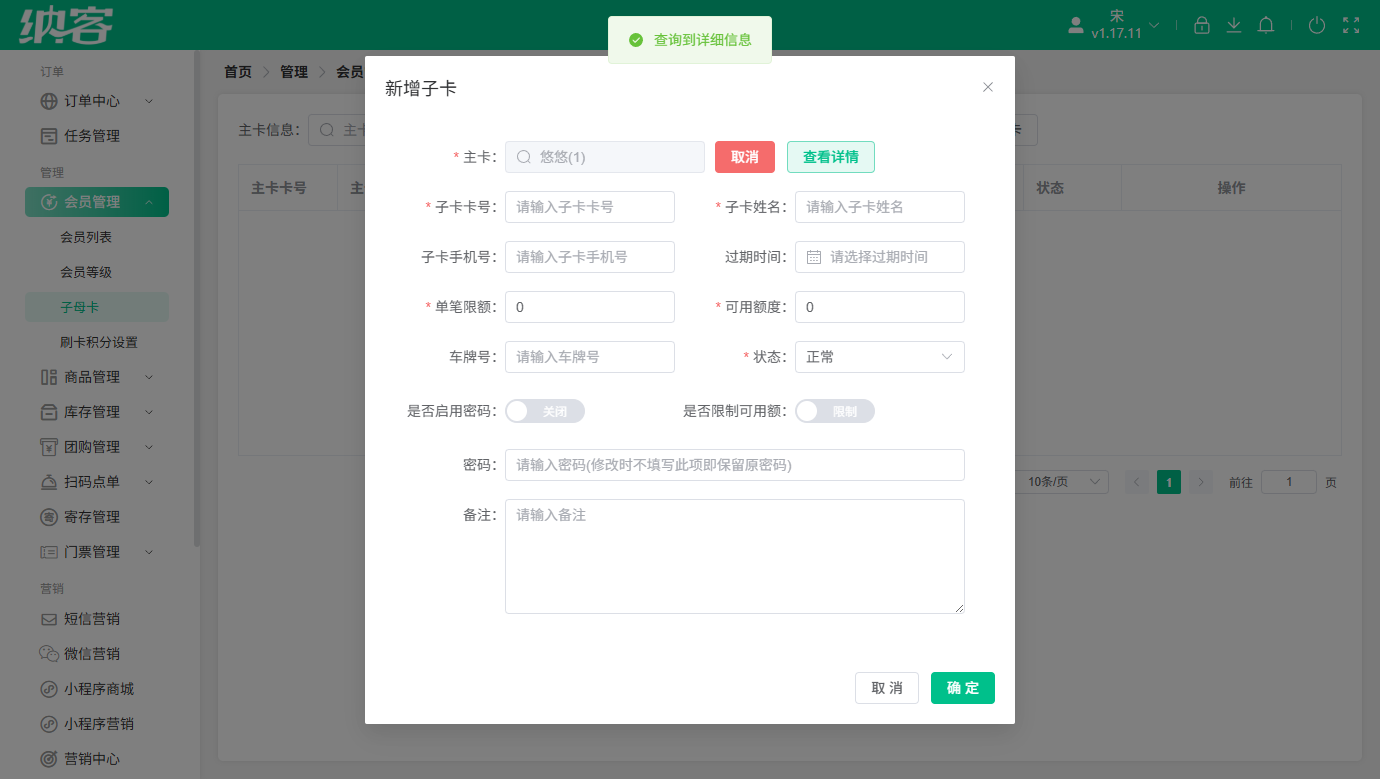Screen dimensions: 1380x779
Task: Open the 状态 dropdown showing 正常
Action: [880, 357]
